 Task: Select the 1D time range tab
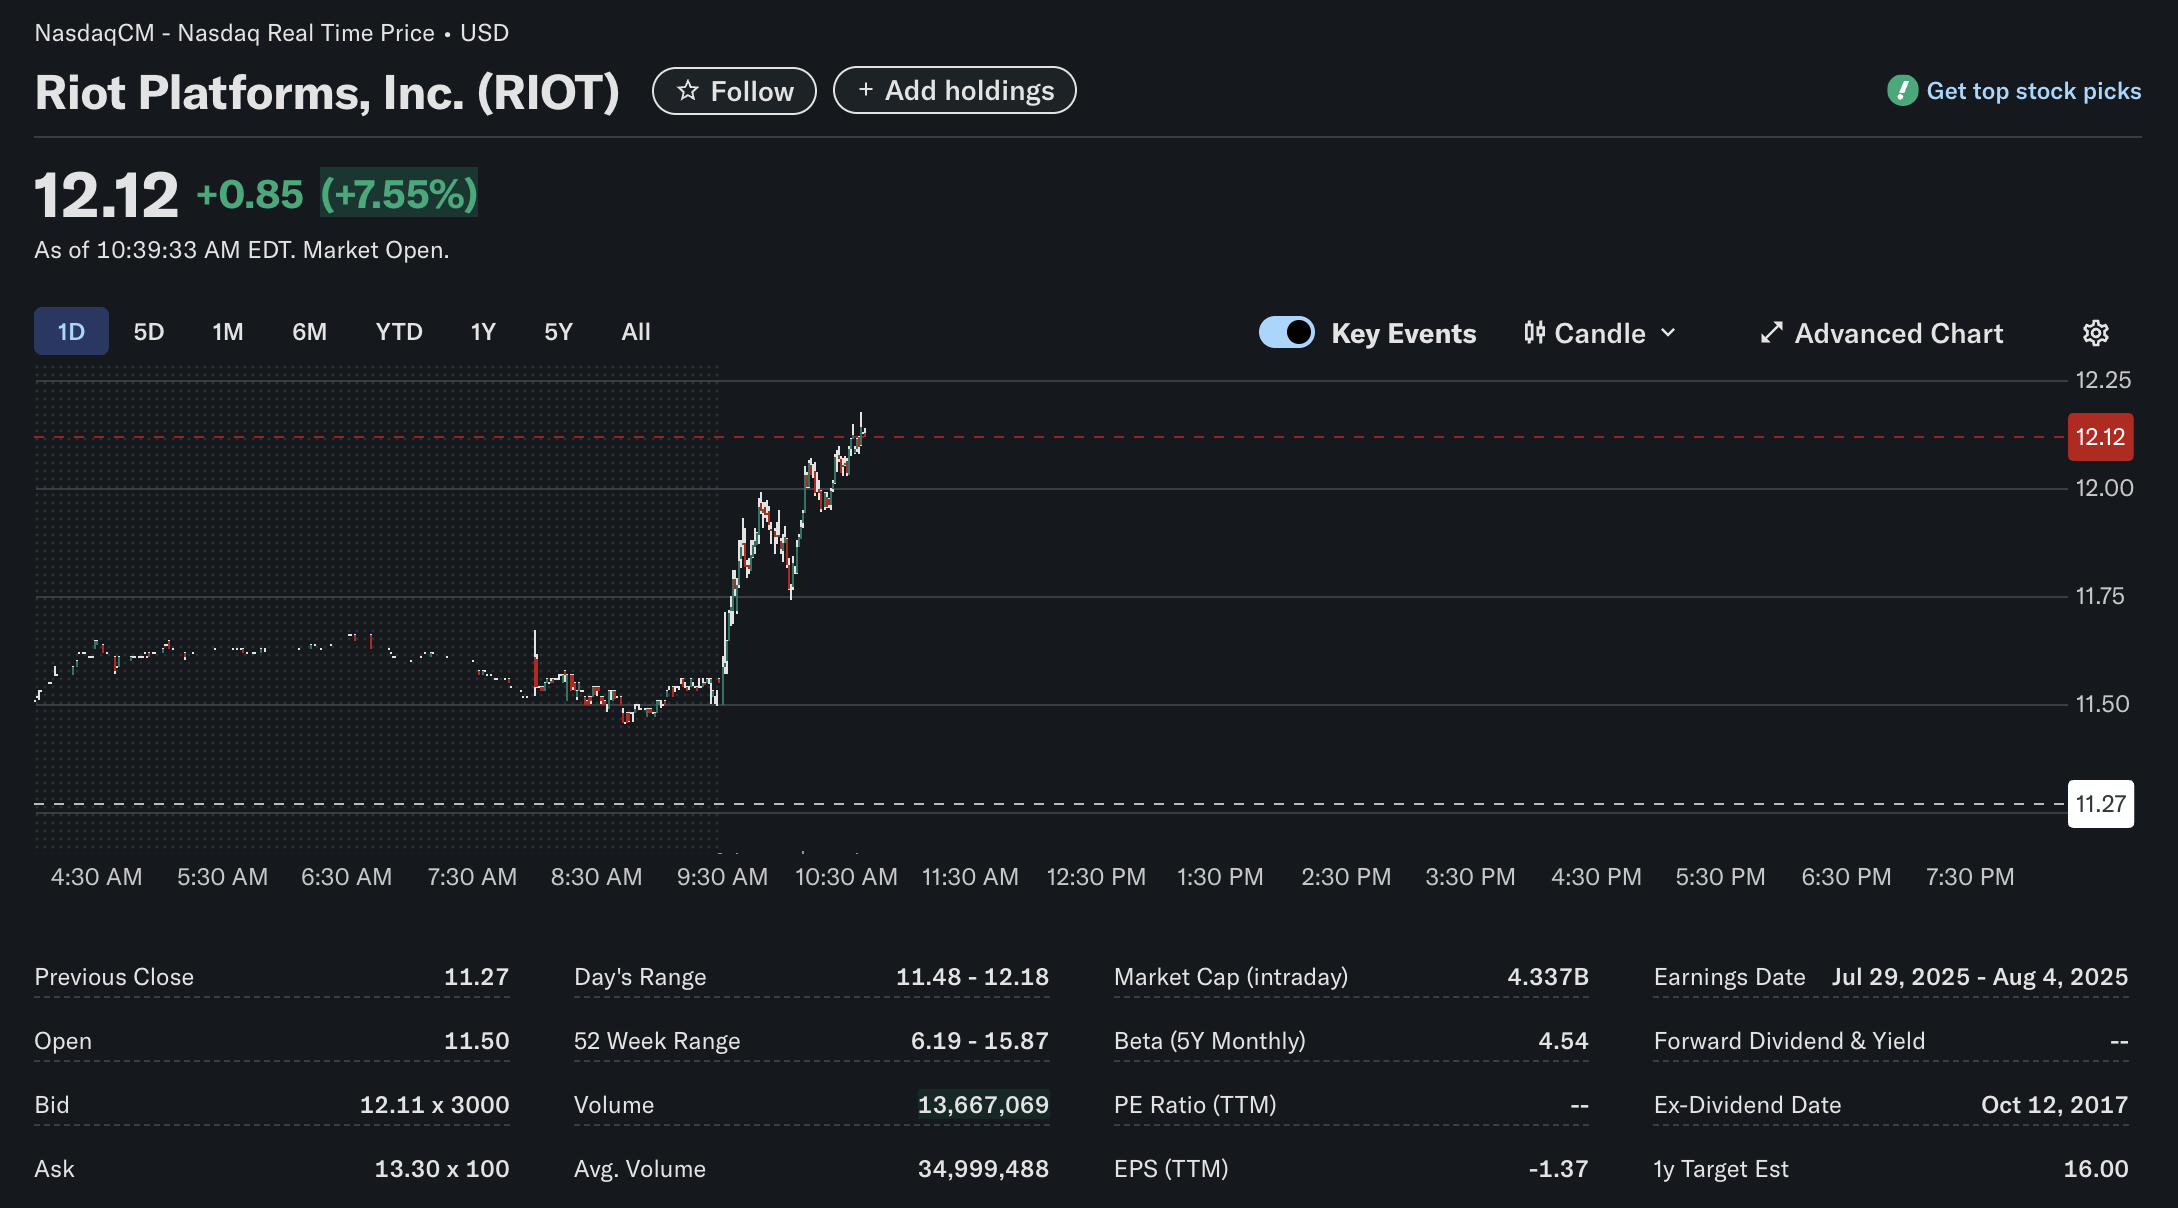point(71,331)
